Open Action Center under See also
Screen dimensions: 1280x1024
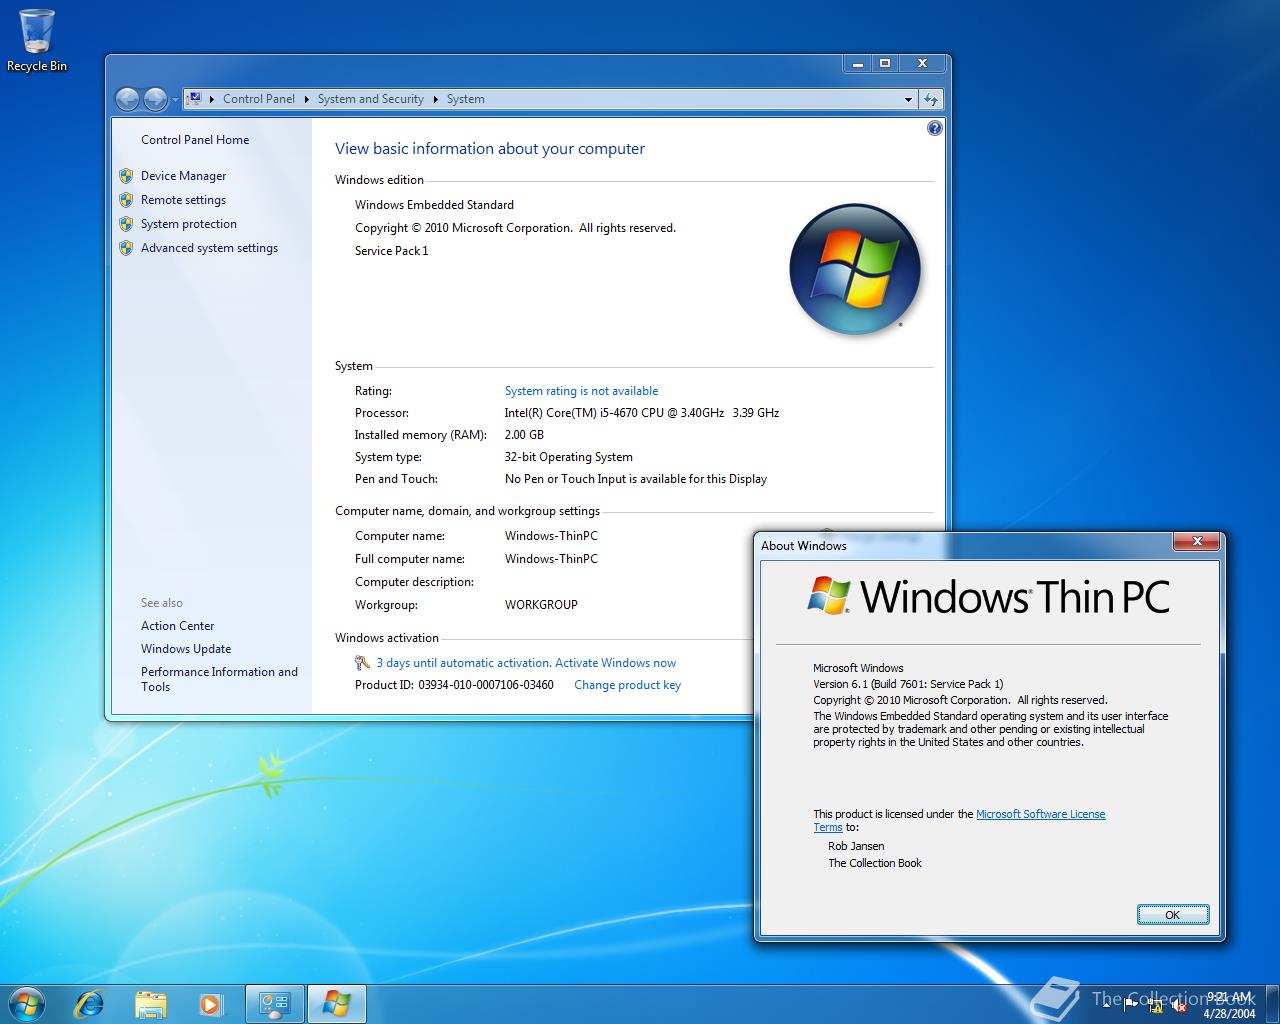pos(177,626)
